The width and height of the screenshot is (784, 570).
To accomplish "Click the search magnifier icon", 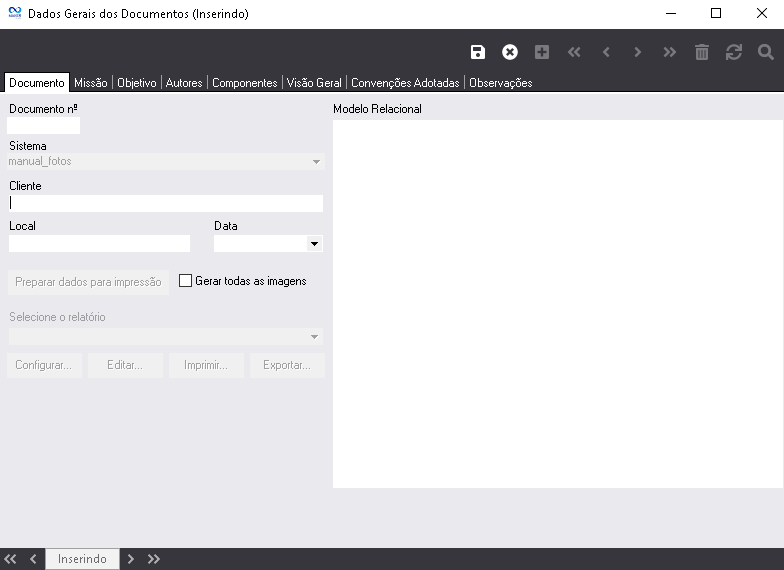I will 766,52.
